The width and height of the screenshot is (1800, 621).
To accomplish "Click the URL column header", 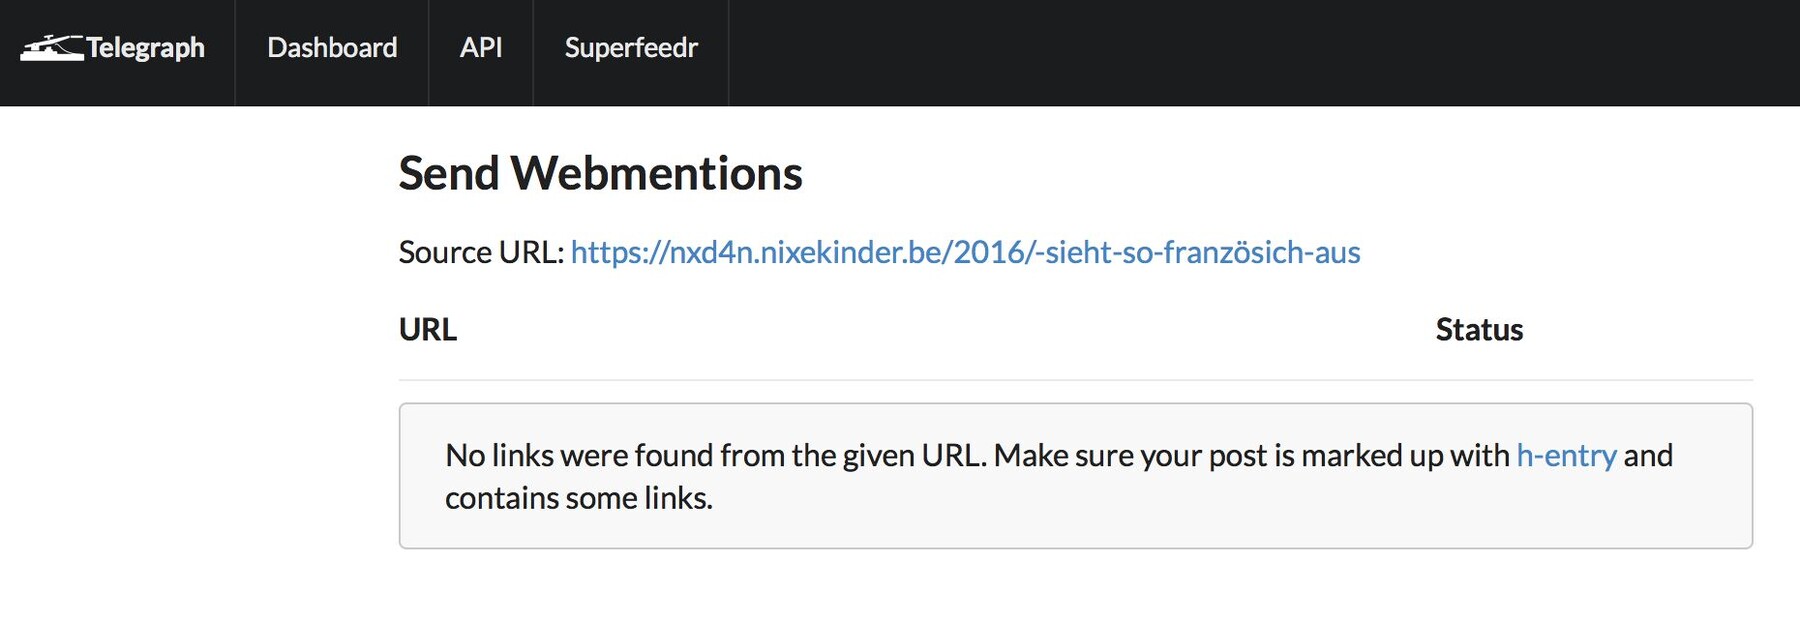I will pyautogui.click(x=428, y=330).
